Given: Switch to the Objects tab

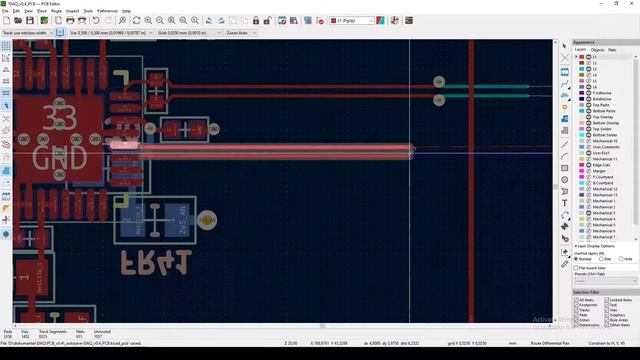Looking at the screenshot, I should click(x=598, y=50).
